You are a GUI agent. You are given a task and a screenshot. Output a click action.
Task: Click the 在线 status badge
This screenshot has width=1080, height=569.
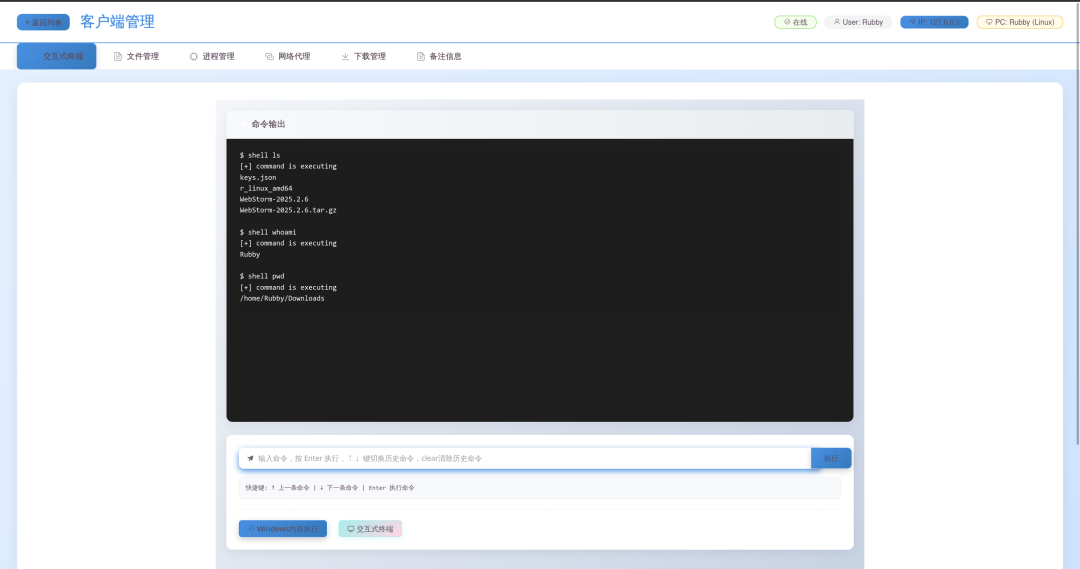pyautogui.click(x=796, y=22)
